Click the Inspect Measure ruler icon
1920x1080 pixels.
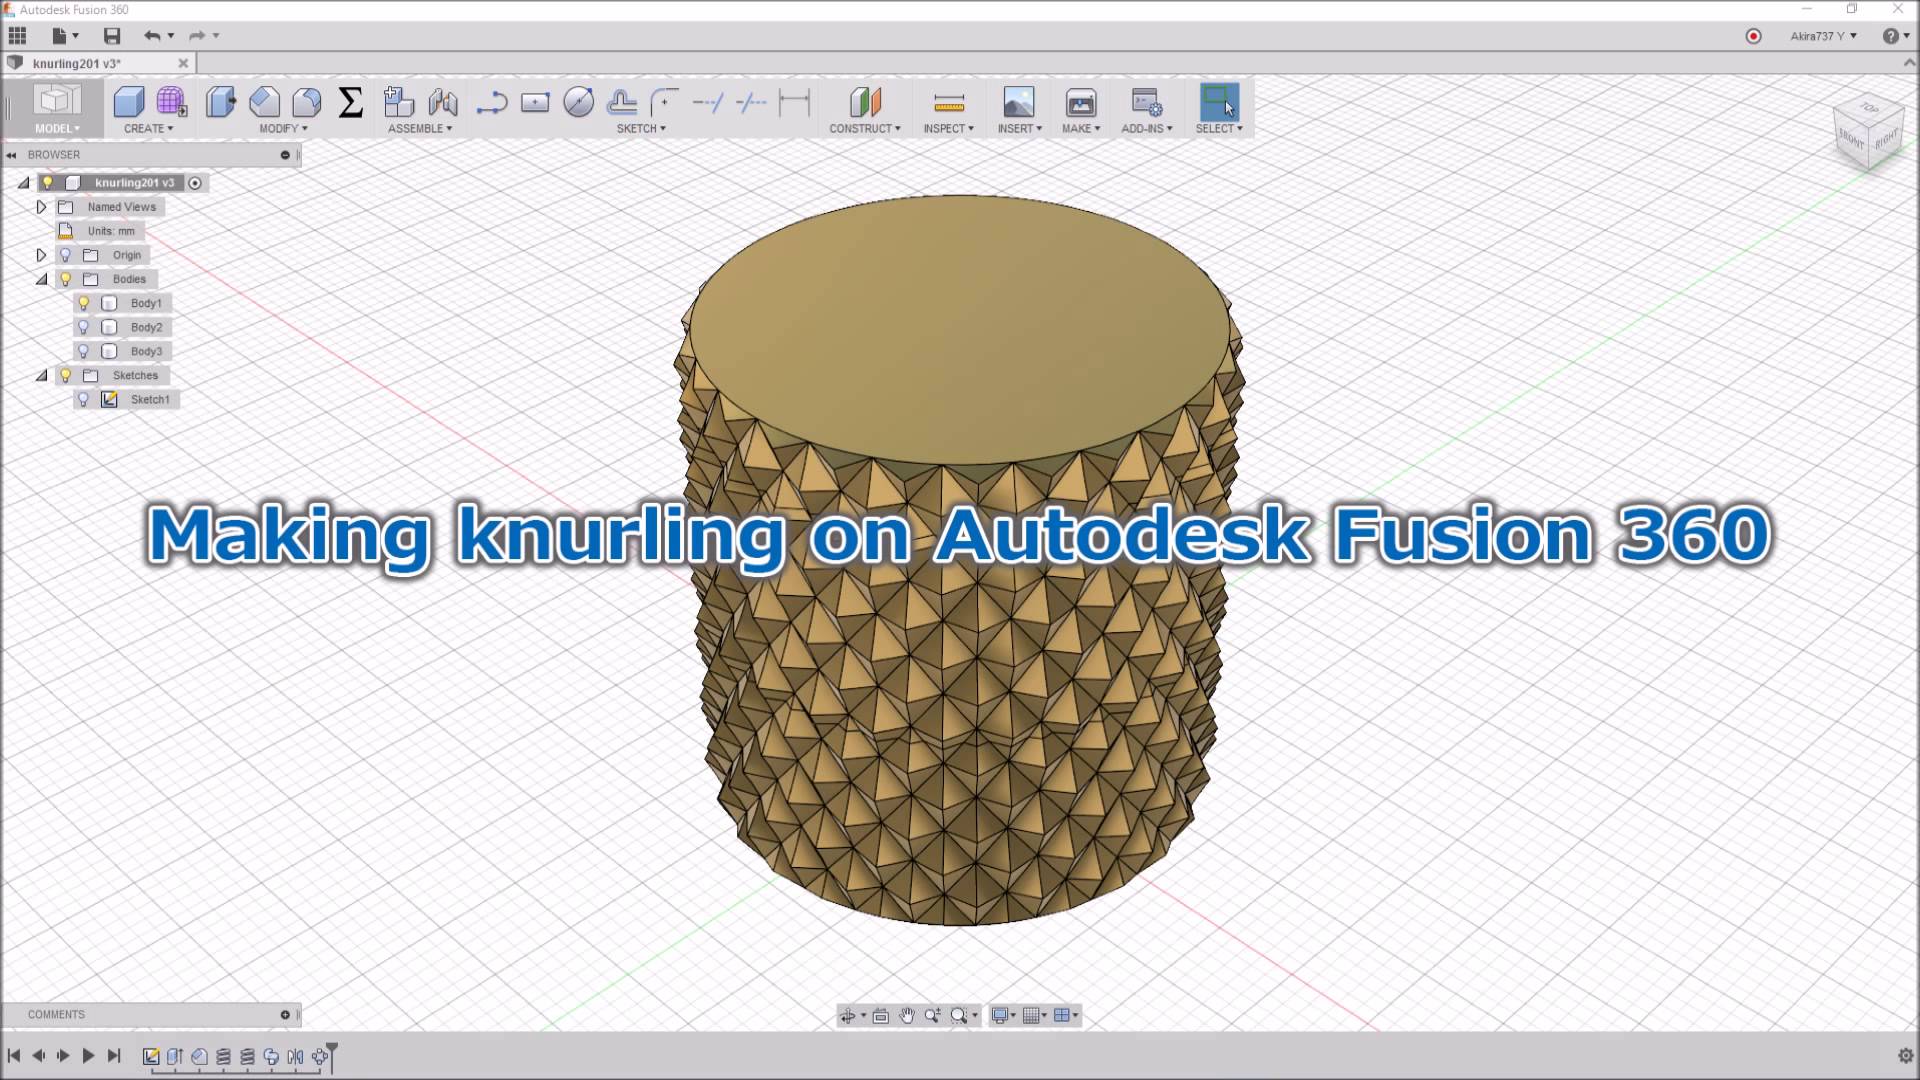pos(949,102)
